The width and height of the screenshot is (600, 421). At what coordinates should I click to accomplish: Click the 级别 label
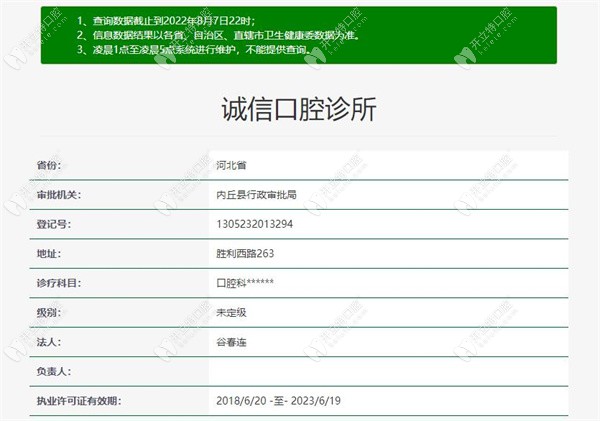[49, 313]
